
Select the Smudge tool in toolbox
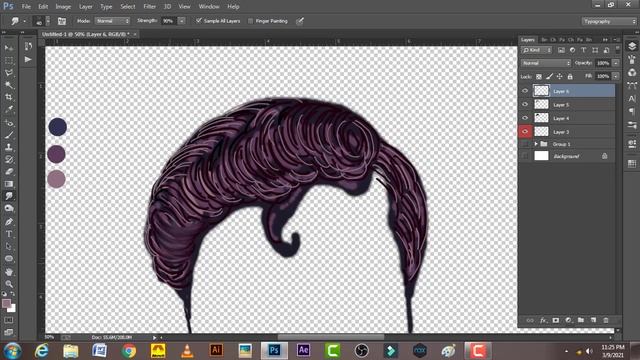(x=9, y=196)
